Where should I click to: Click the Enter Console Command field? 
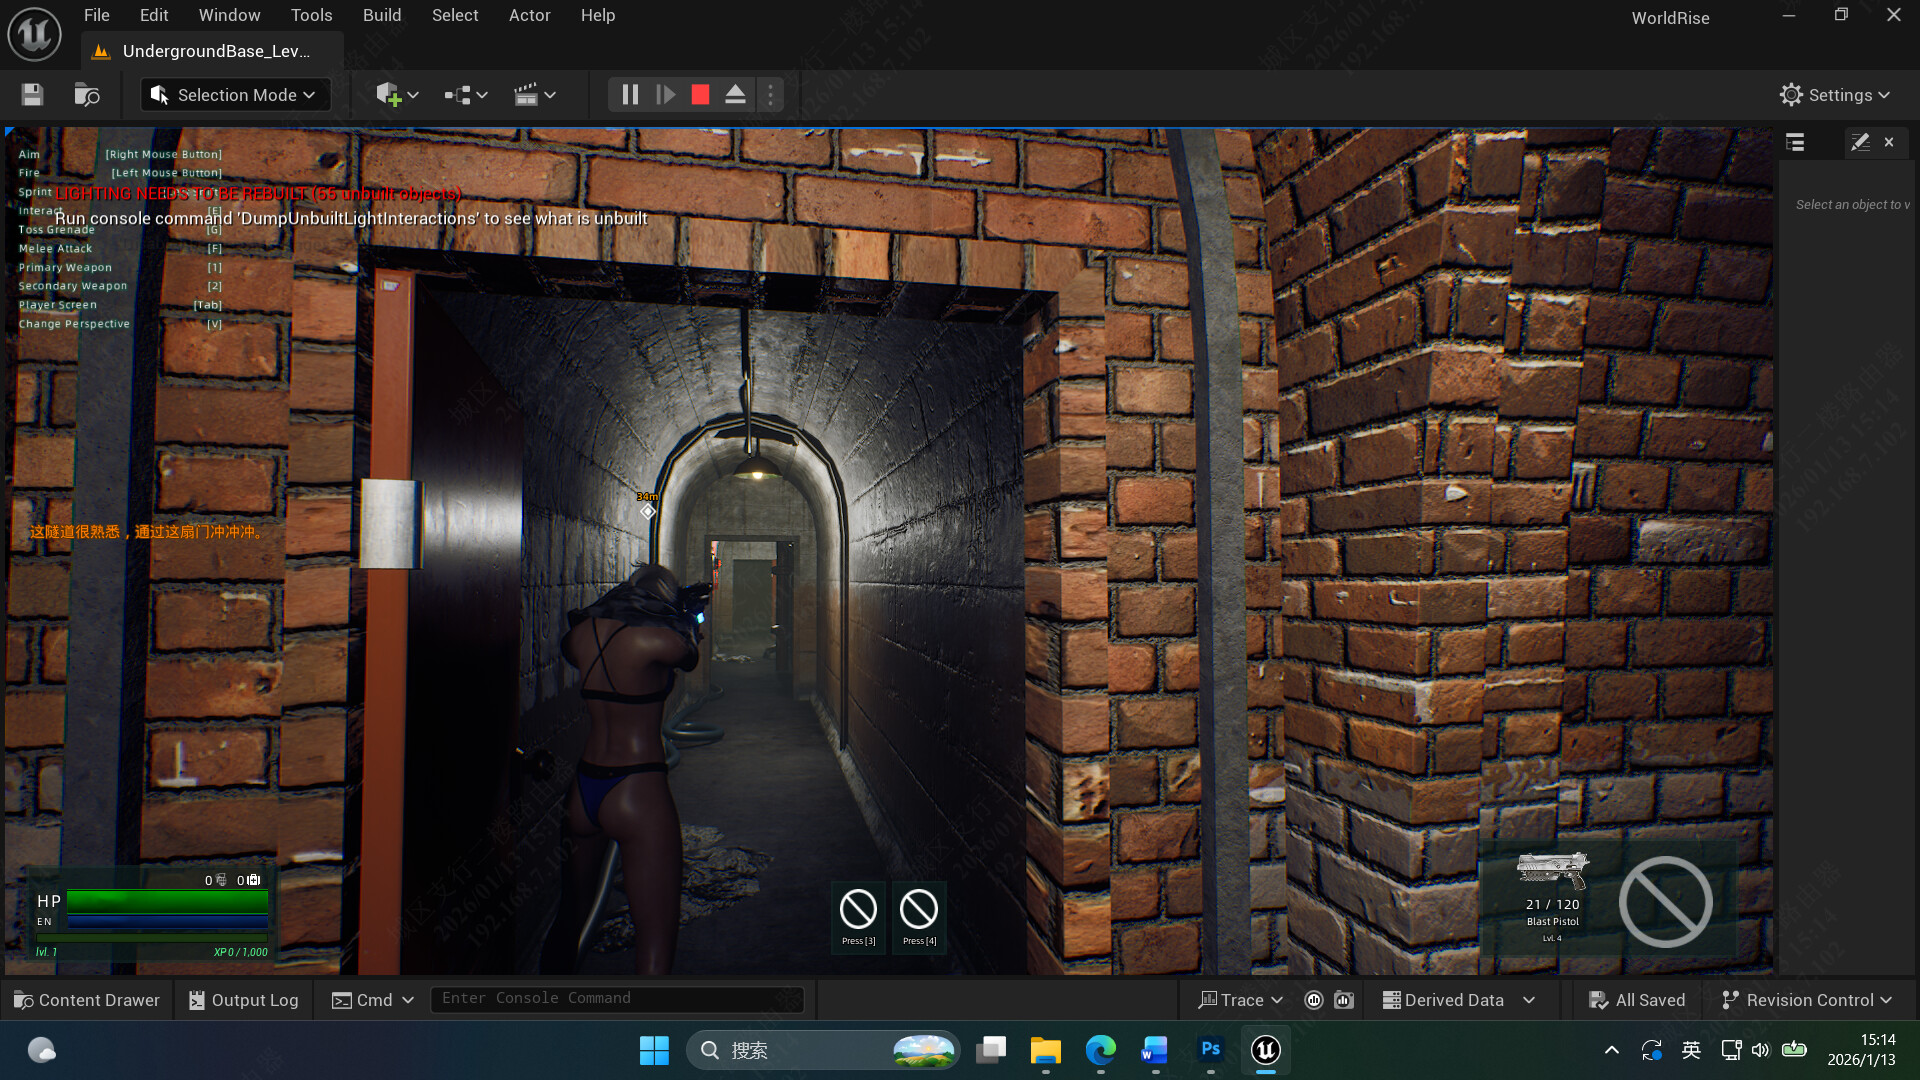pyautogui.click(x=616, y=998)
